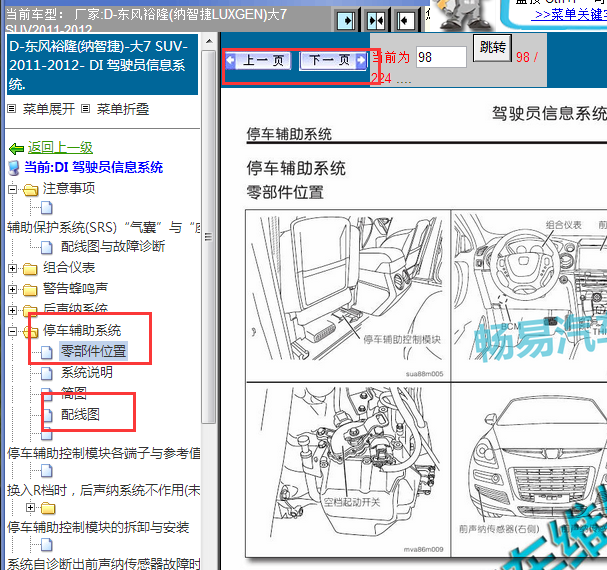Open 辅助保护系统(SRS) document entry
This screenshot has height=570, width=607.
104,227
